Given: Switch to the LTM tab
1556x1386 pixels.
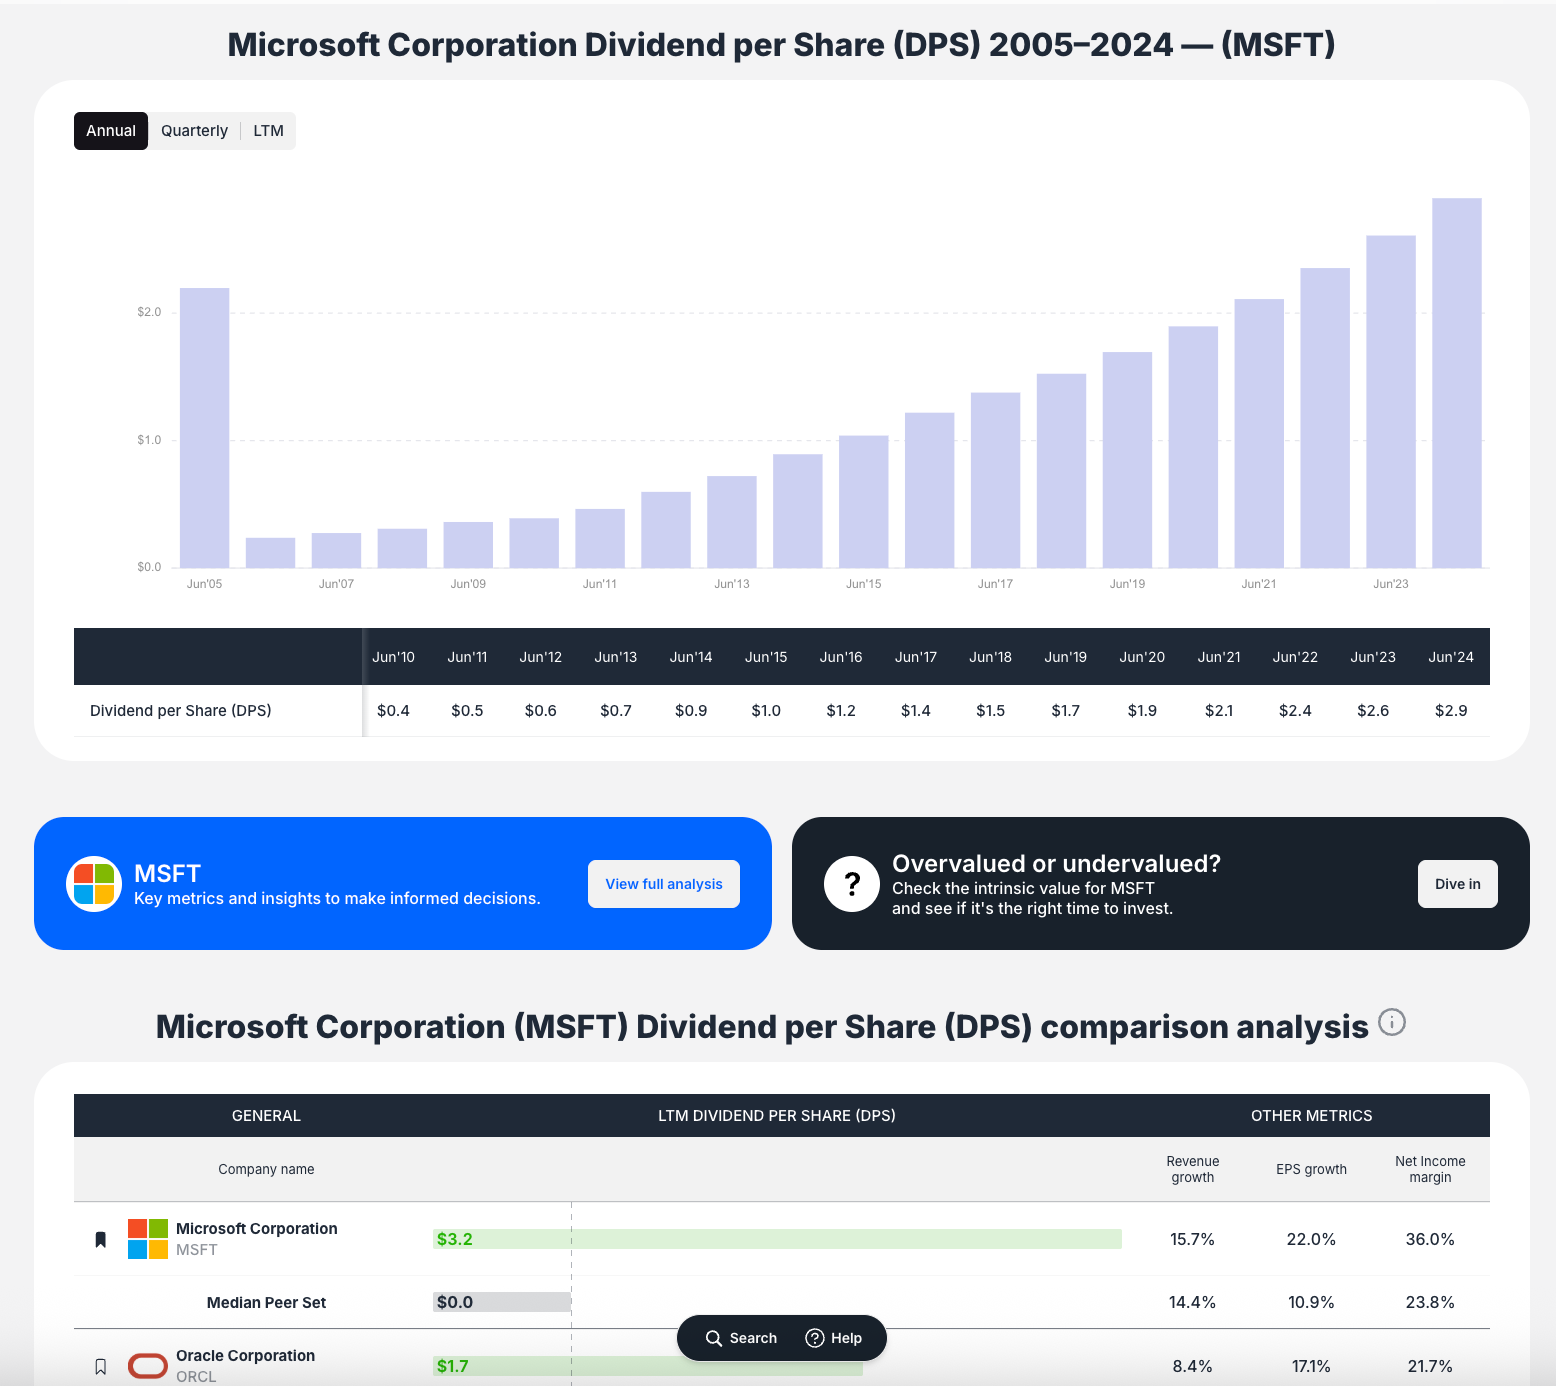Looking at the screenshot, I should [268, 131].
